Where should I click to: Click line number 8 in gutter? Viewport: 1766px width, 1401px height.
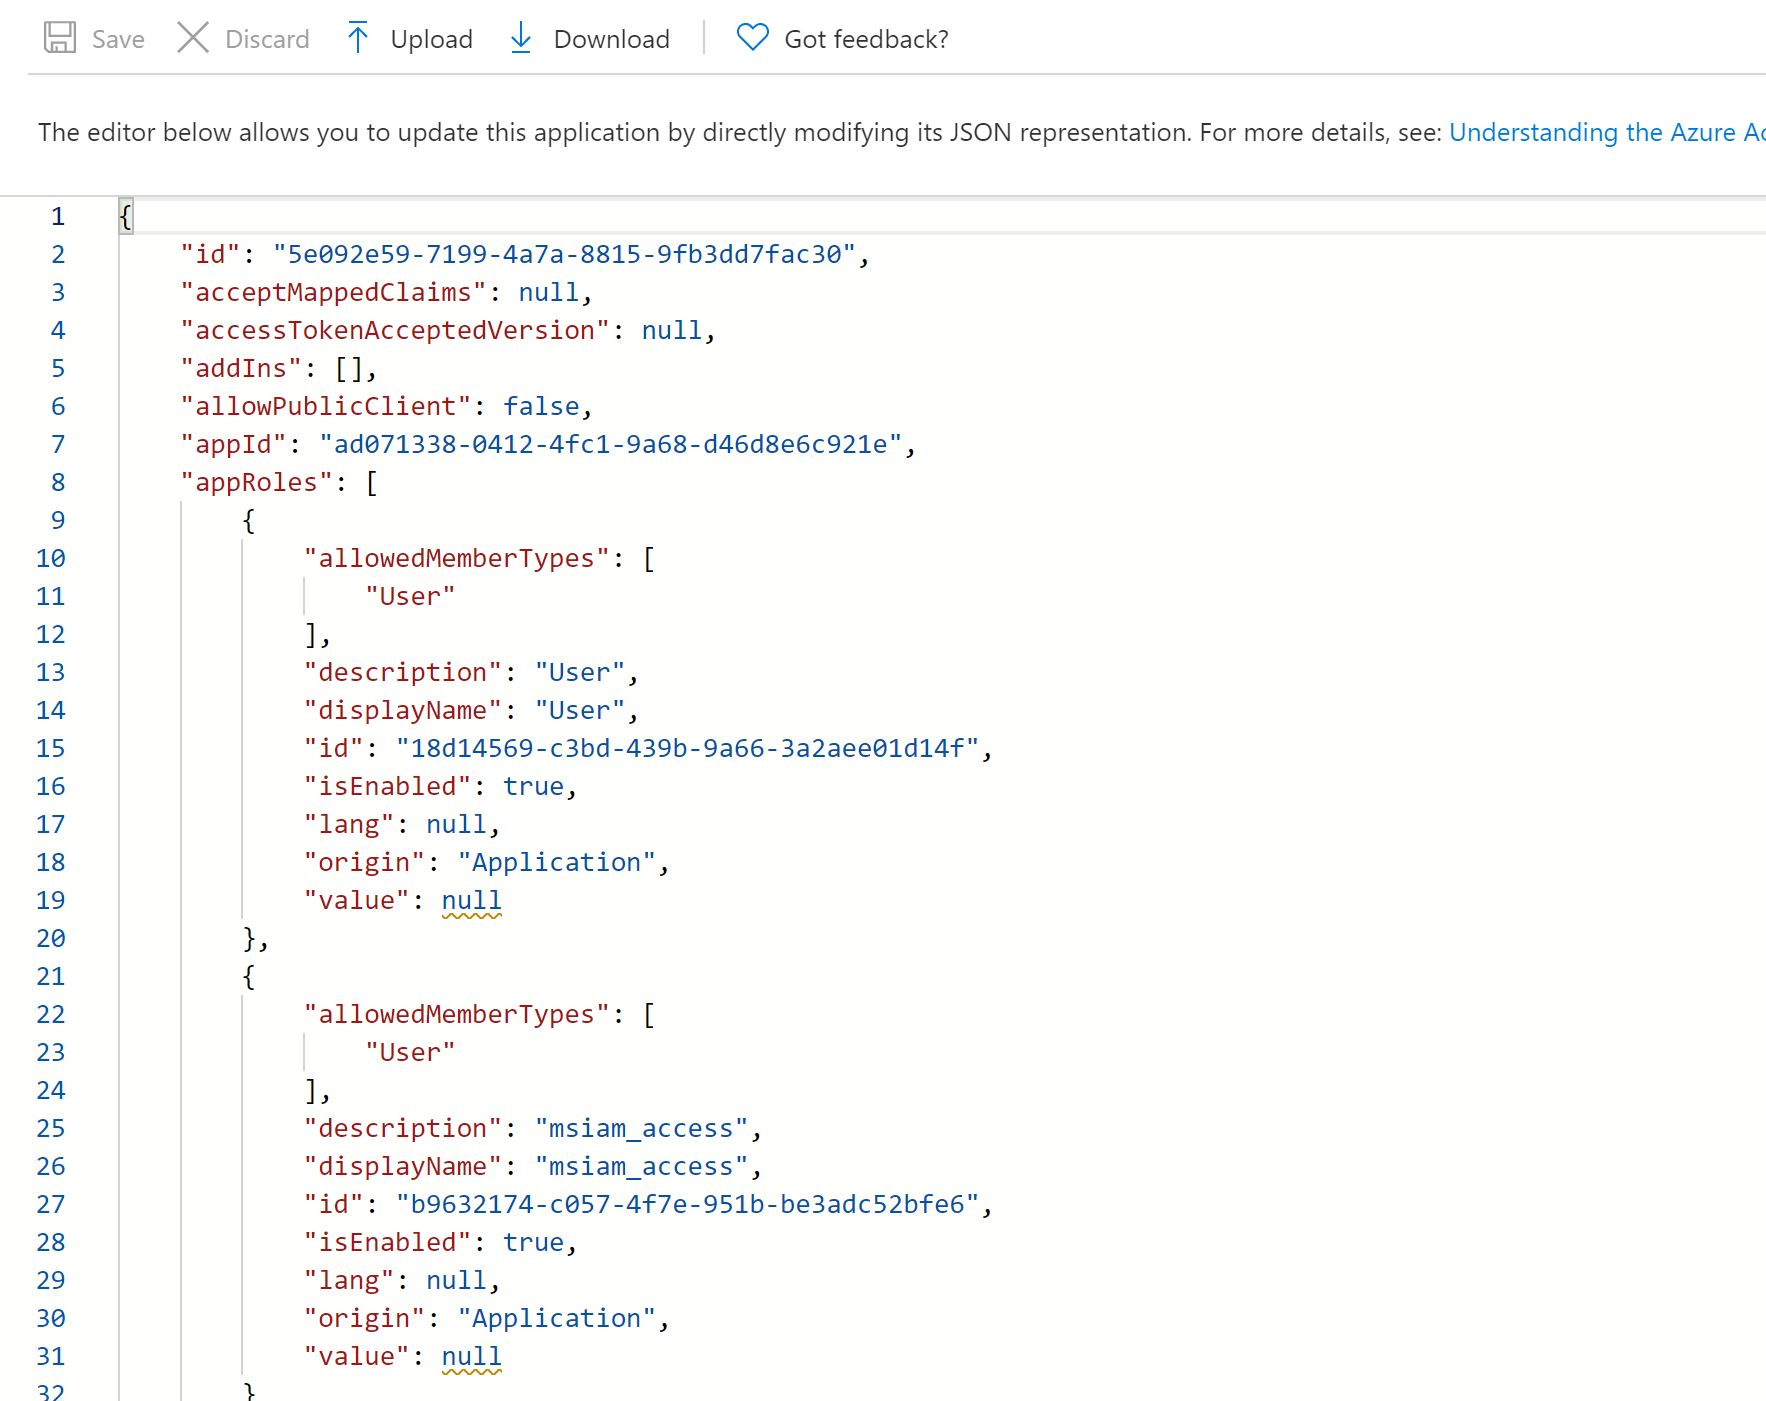[58, 482]
